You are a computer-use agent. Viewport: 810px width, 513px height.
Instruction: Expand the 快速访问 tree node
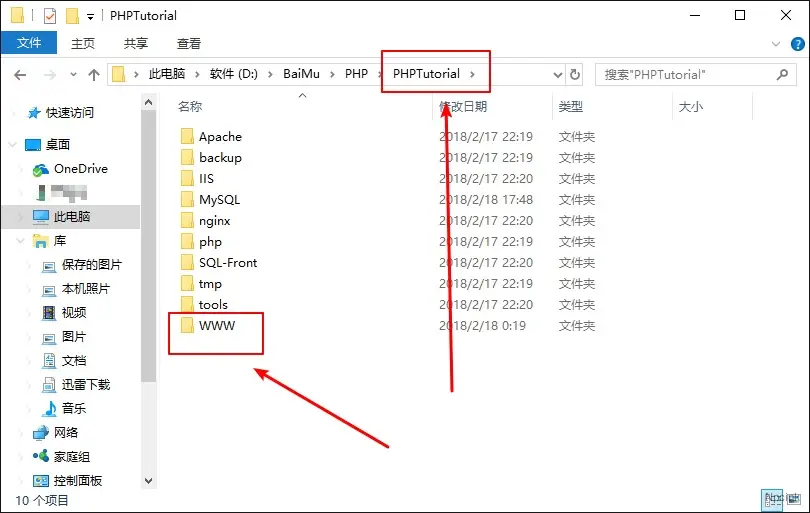13,113
